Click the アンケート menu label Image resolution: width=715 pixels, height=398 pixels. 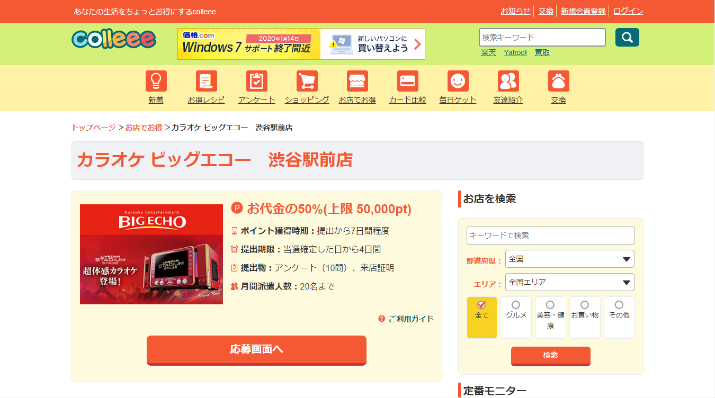pyautogui.click(x=256, y=100)
